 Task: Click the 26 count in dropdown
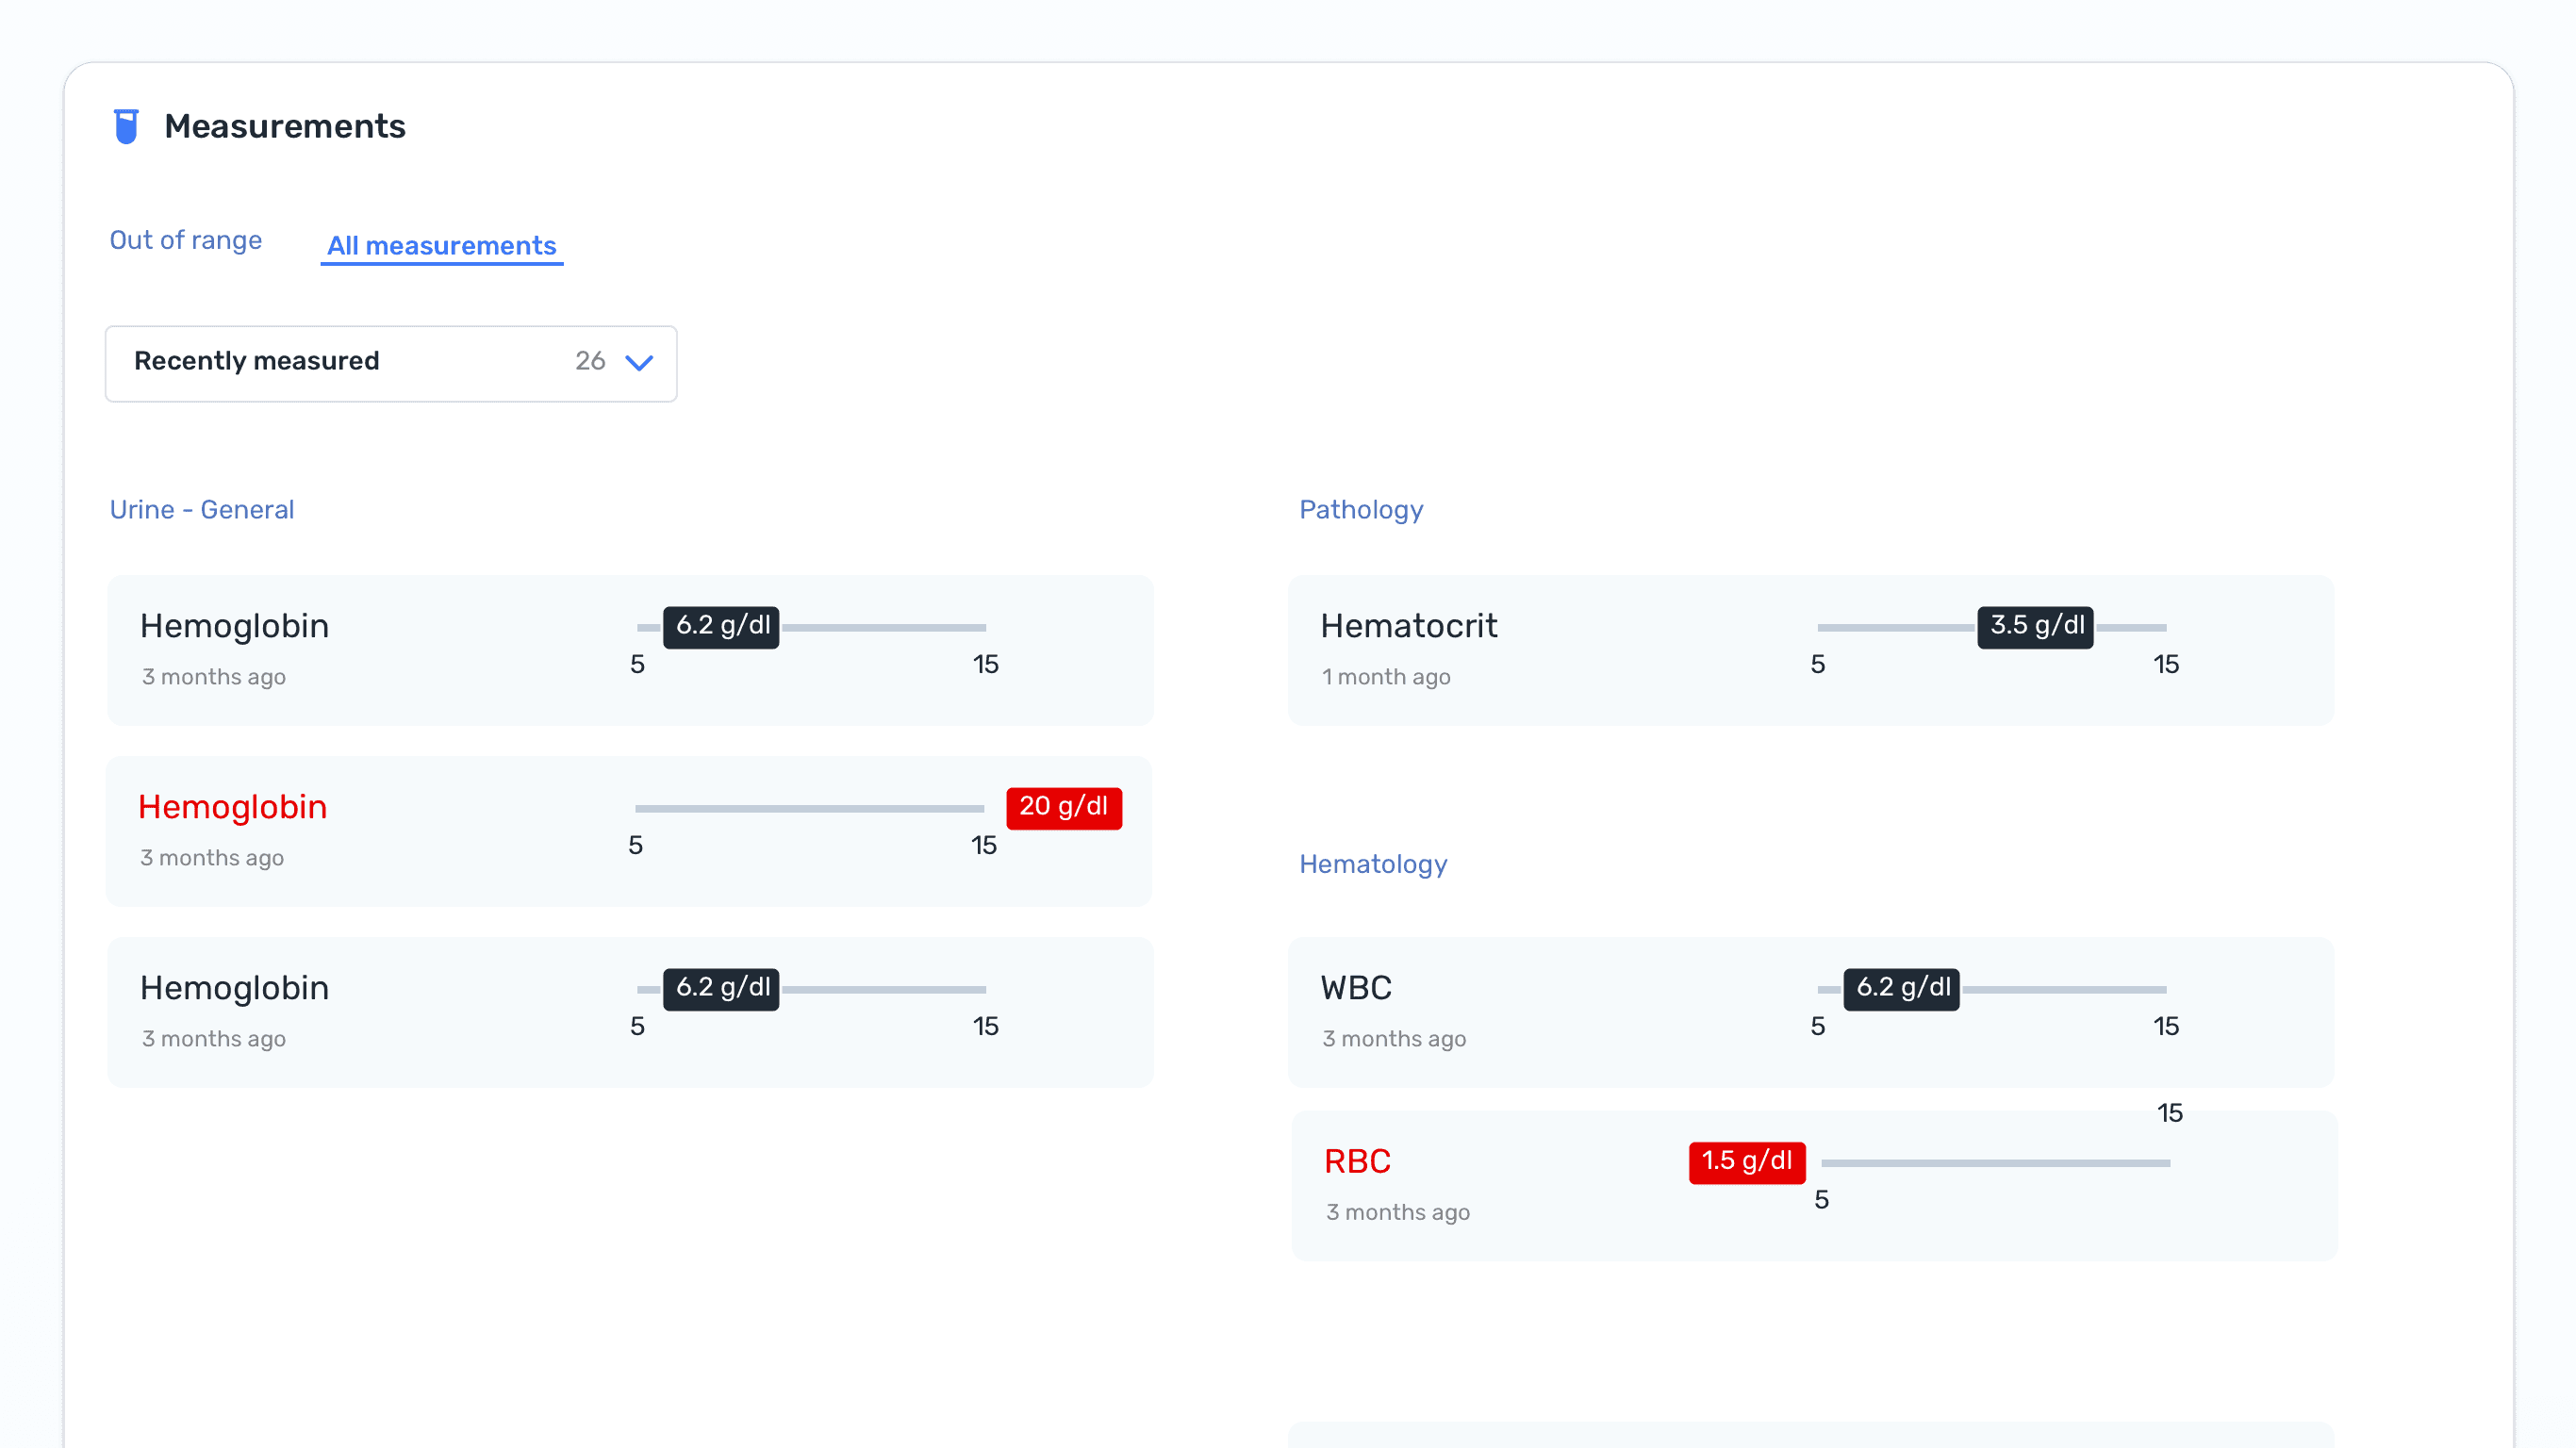coord(590,361)
